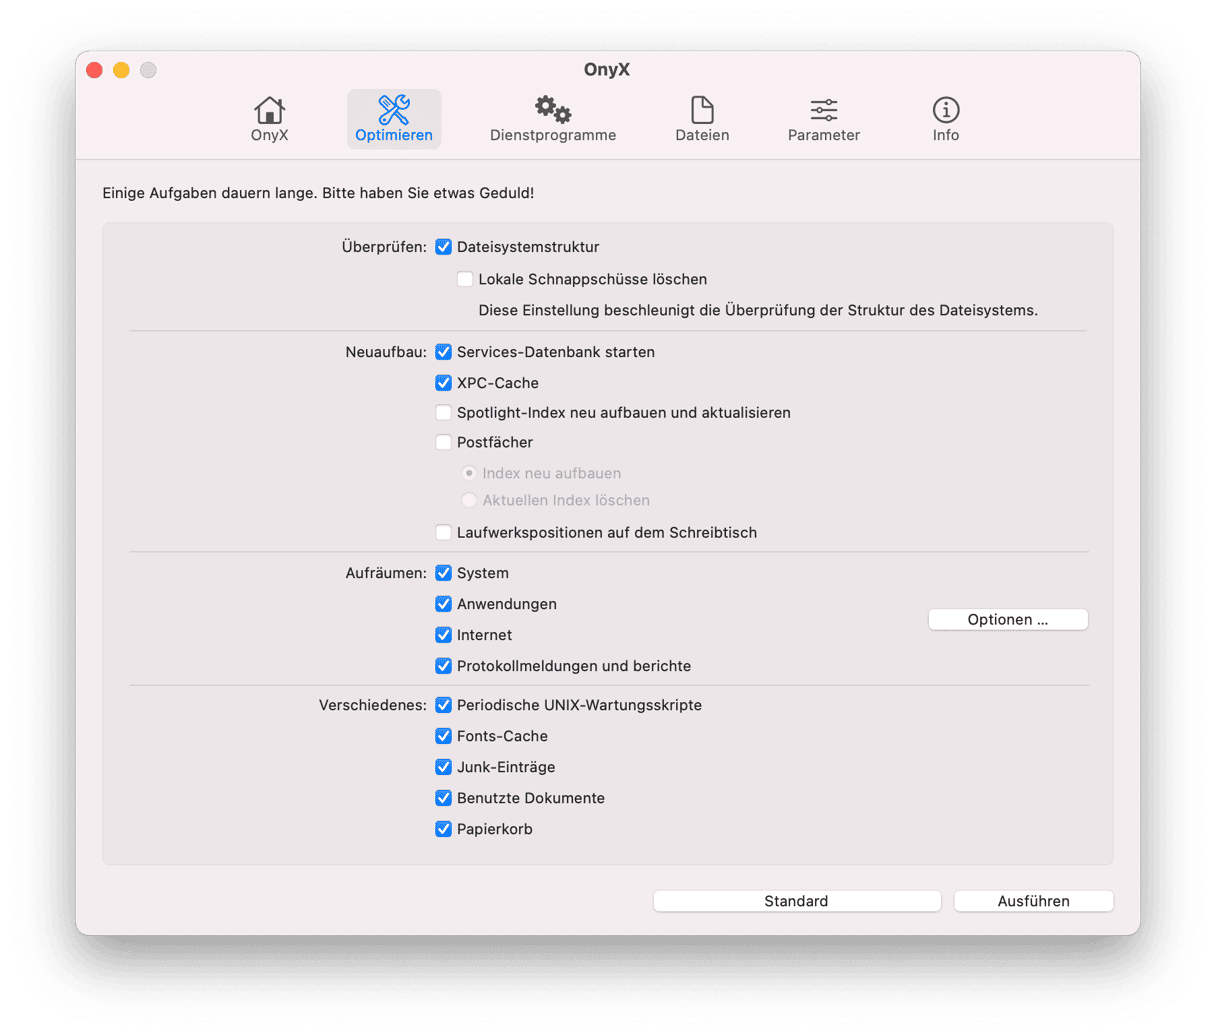Toggle Benutzte Dokumente checkbox
Viewport: 1216px width, 1035px height.
pyautogui.click(x=444, y=798)
